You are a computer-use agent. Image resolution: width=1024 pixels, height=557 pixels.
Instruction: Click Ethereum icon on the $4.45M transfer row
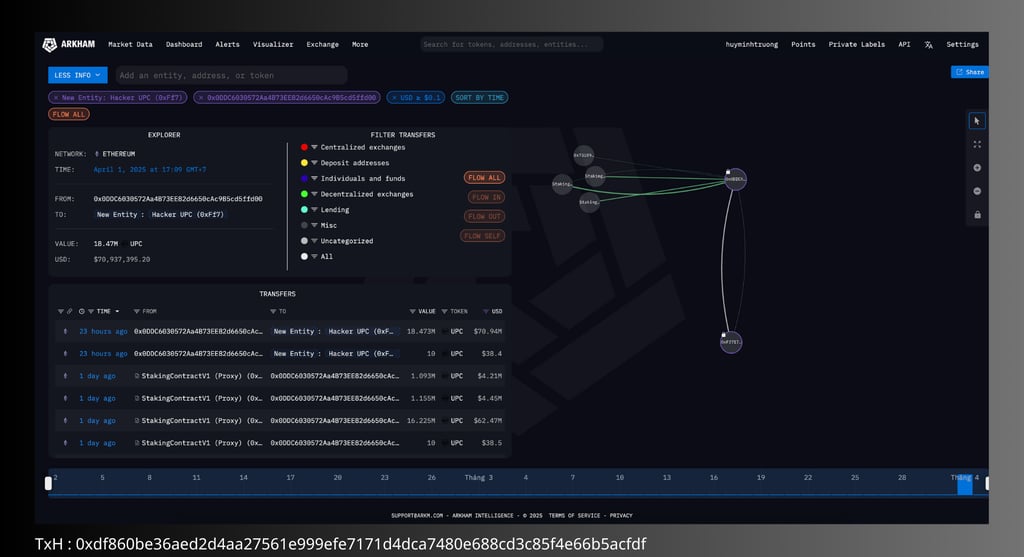[65, 398]
